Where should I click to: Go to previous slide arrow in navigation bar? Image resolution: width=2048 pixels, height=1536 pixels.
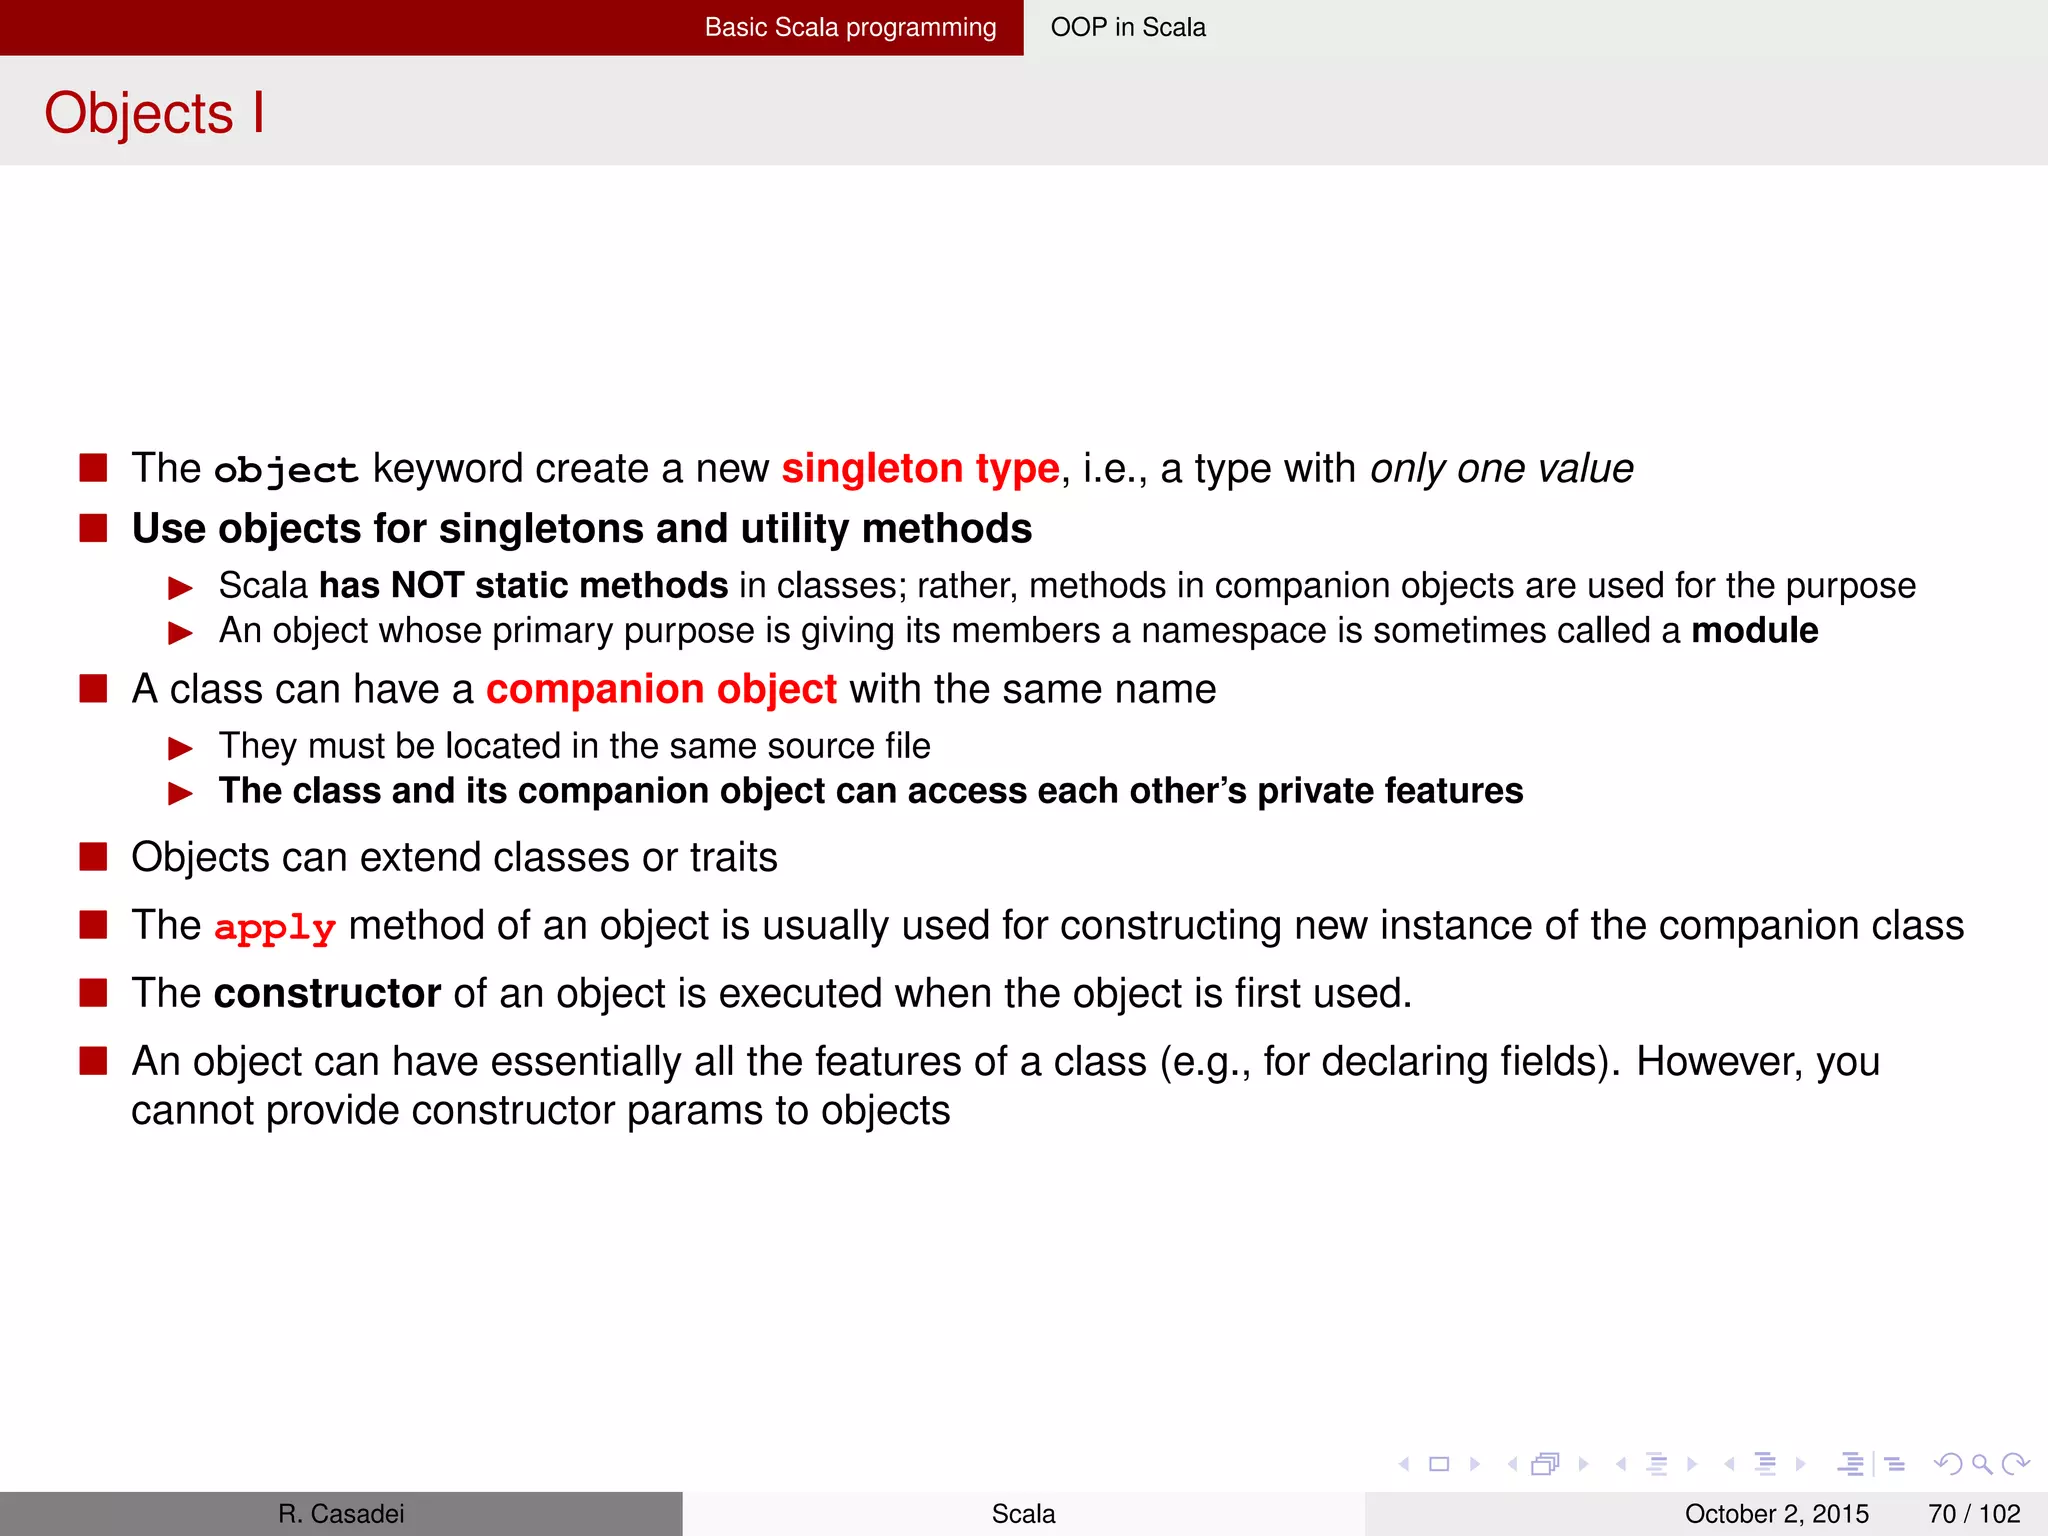tap(1405, 1464)
